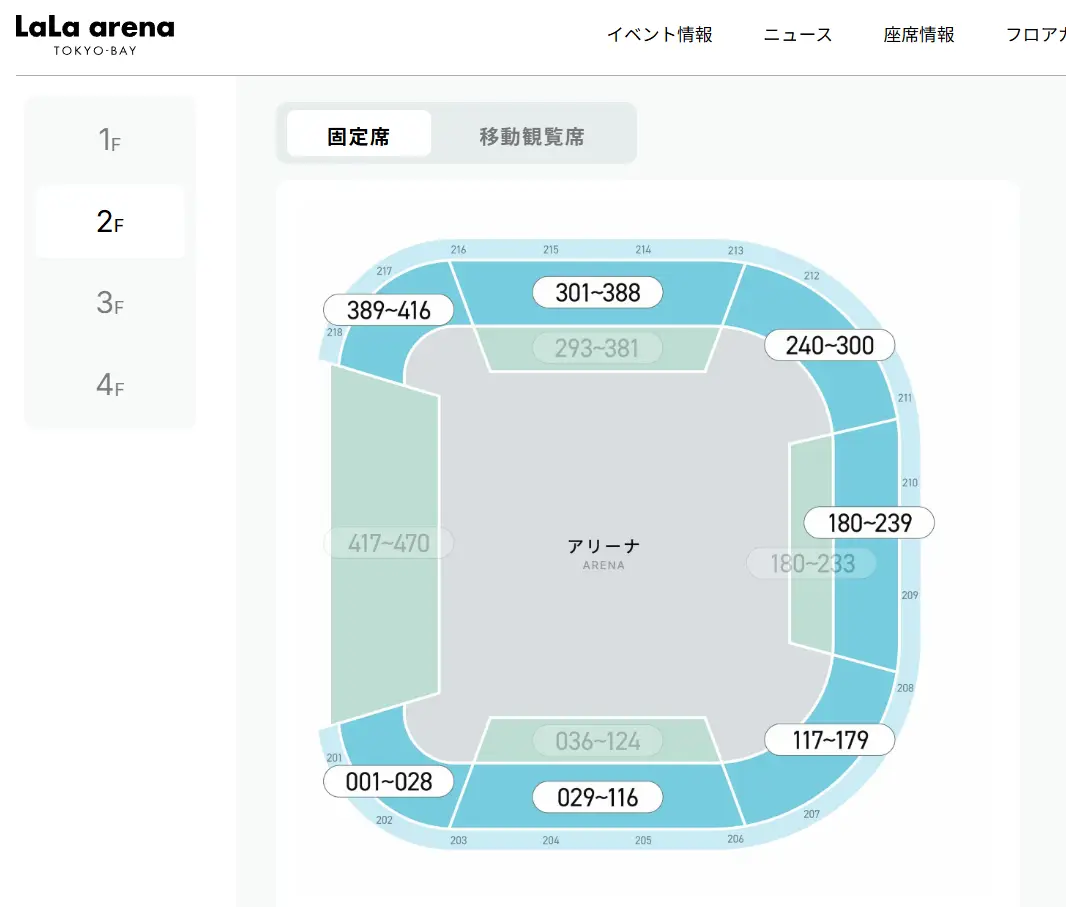Click faded seat label 417~470
This screenshot has width=1066, height=907.
(x=389, y=543)
